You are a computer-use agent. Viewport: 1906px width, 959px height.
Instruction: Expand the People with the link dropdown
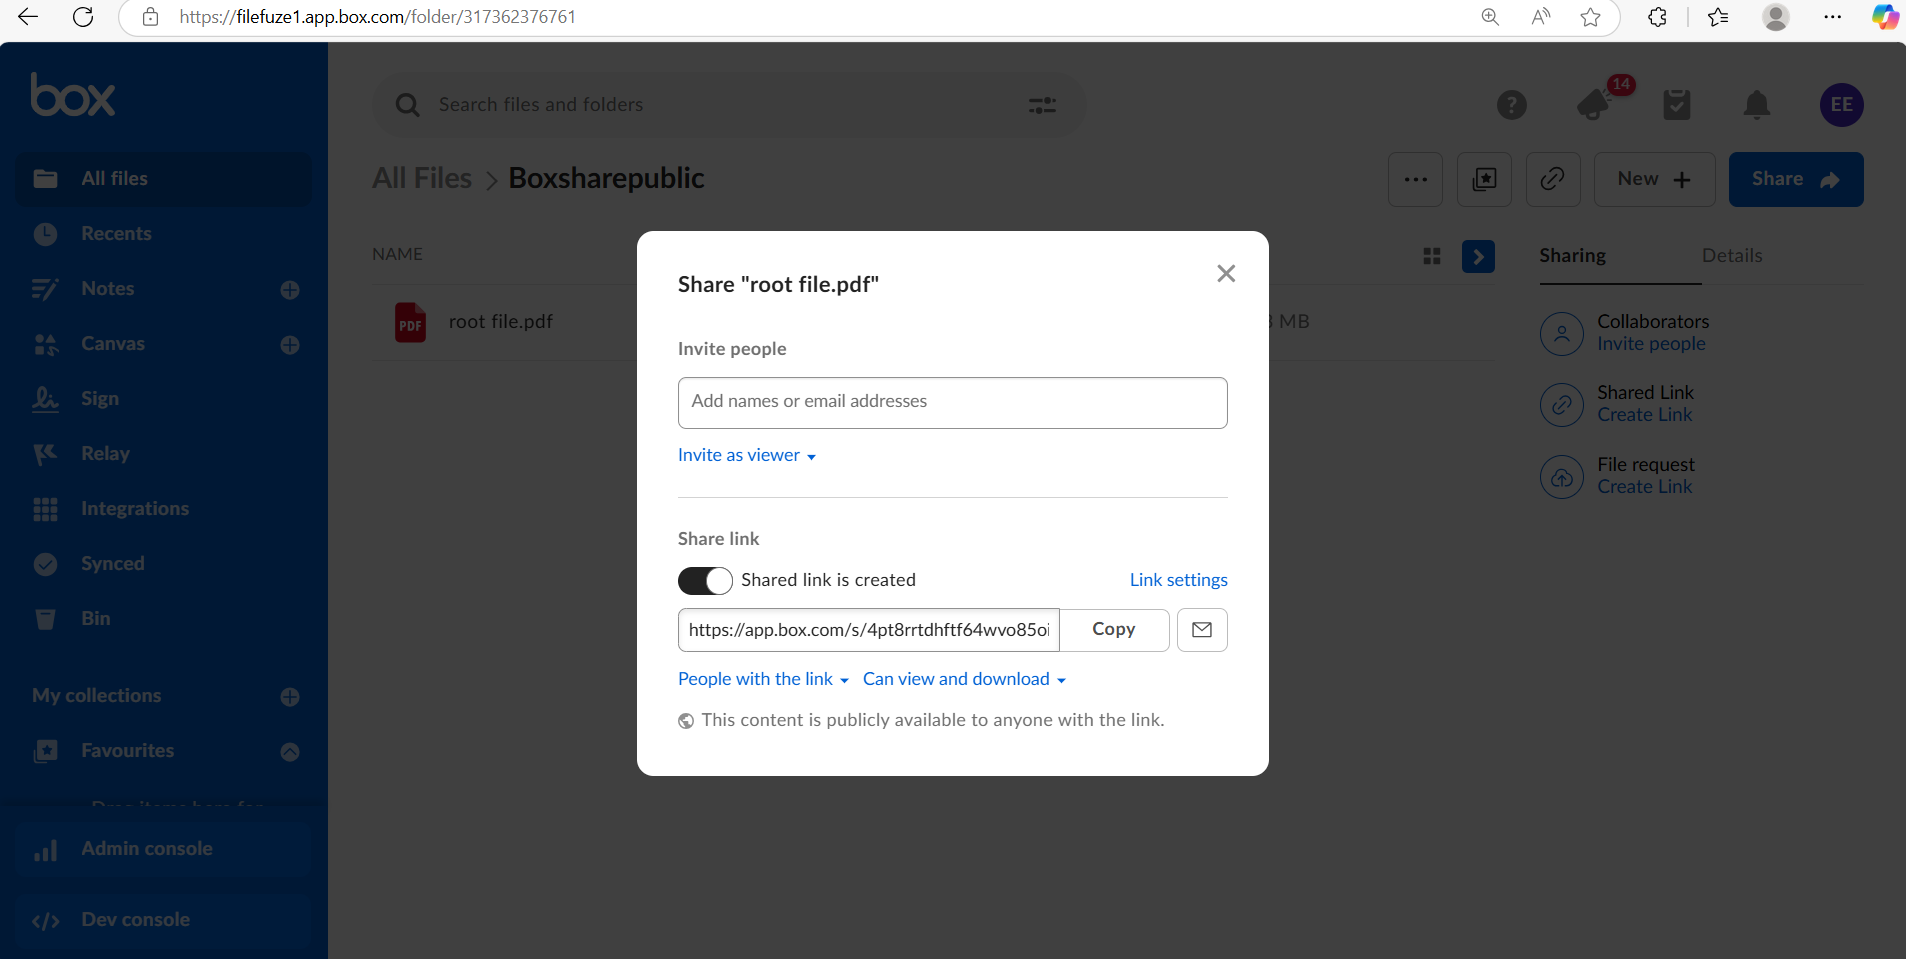tap(763, 679)
